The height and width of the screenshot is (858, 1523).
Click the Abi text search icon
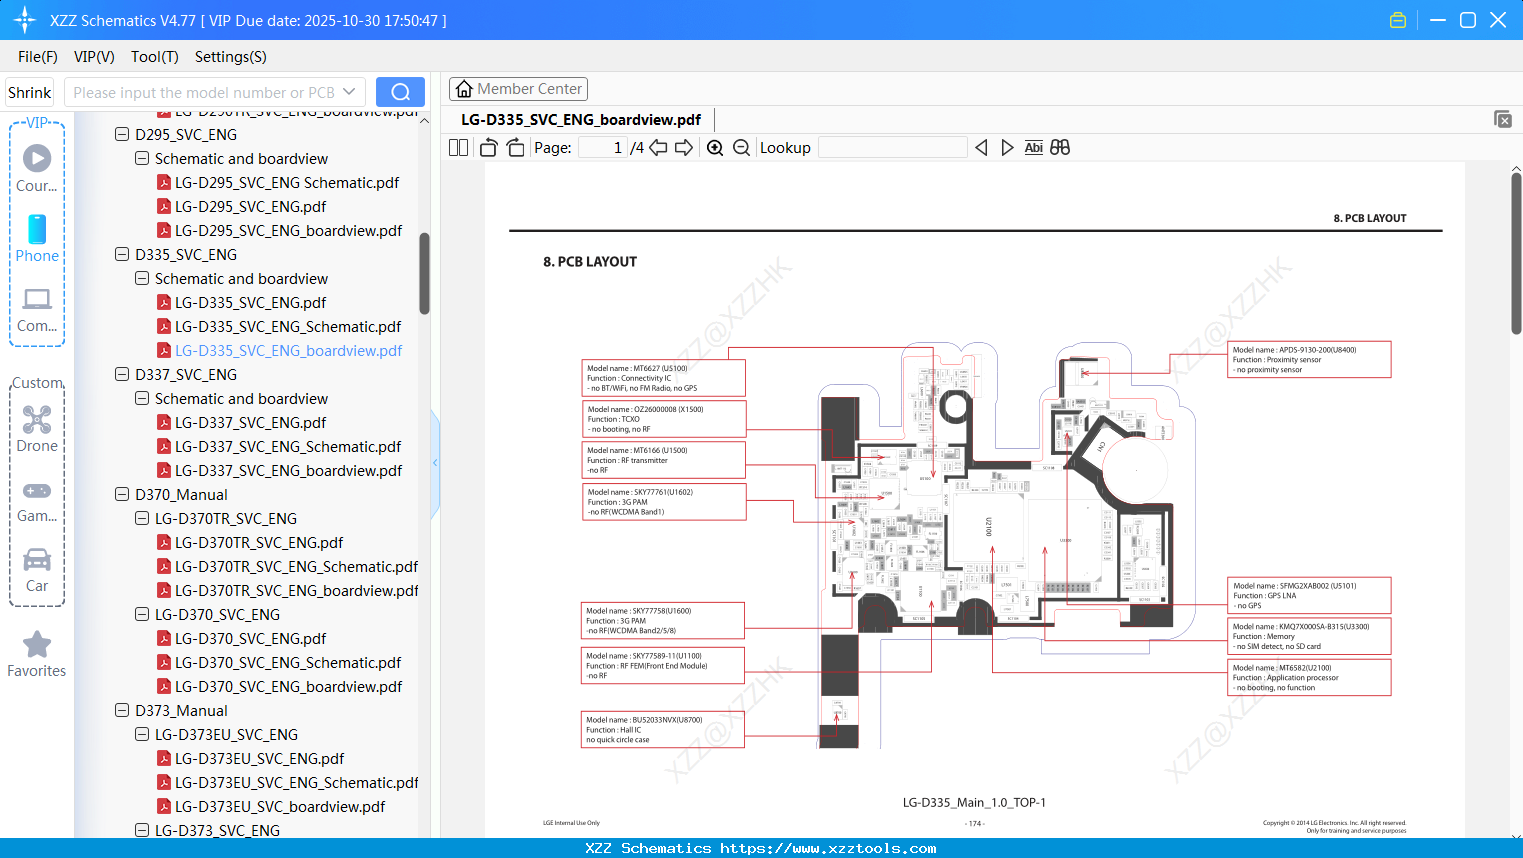point(1033,147)
